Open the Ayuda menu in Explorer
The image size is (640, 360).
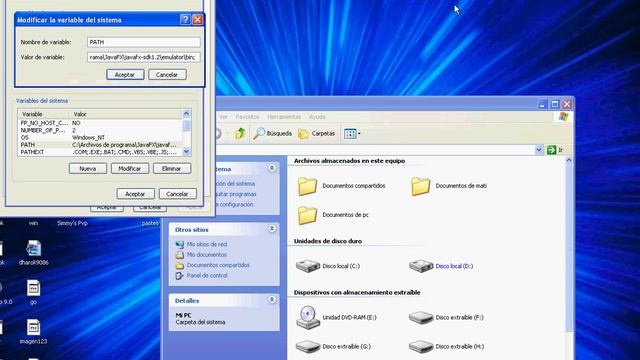click(x=317, y=117)
